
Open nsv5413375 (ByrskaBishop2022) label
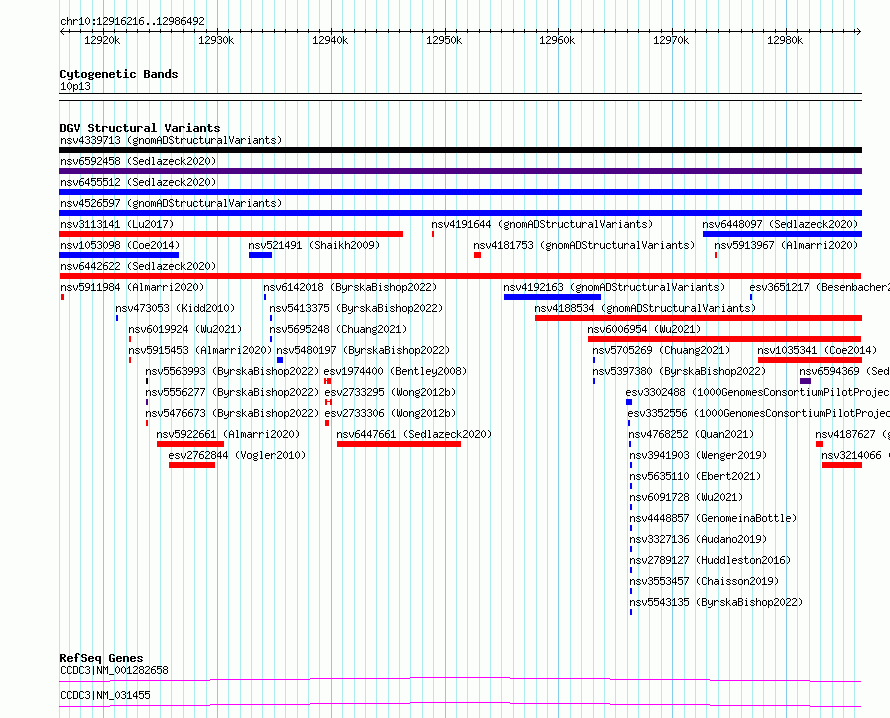tap(356, 308)
